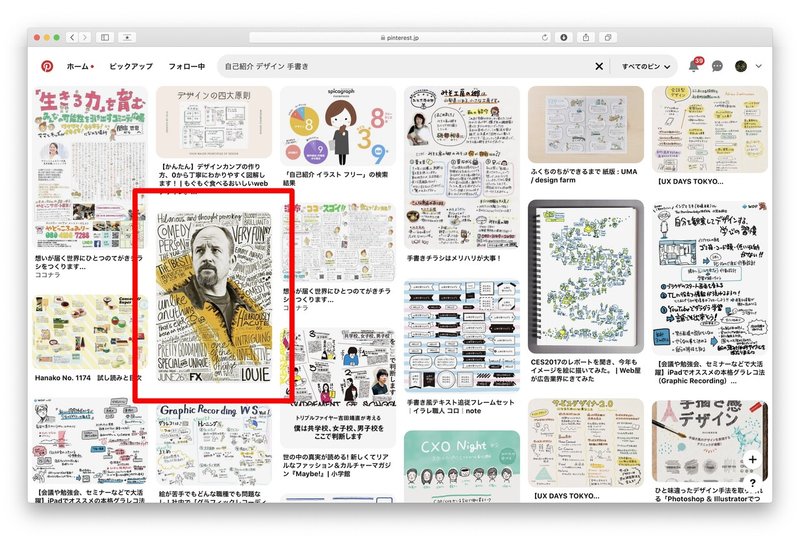
Task: Click the Safari address bar pinterest.jp
Action: 399,37
